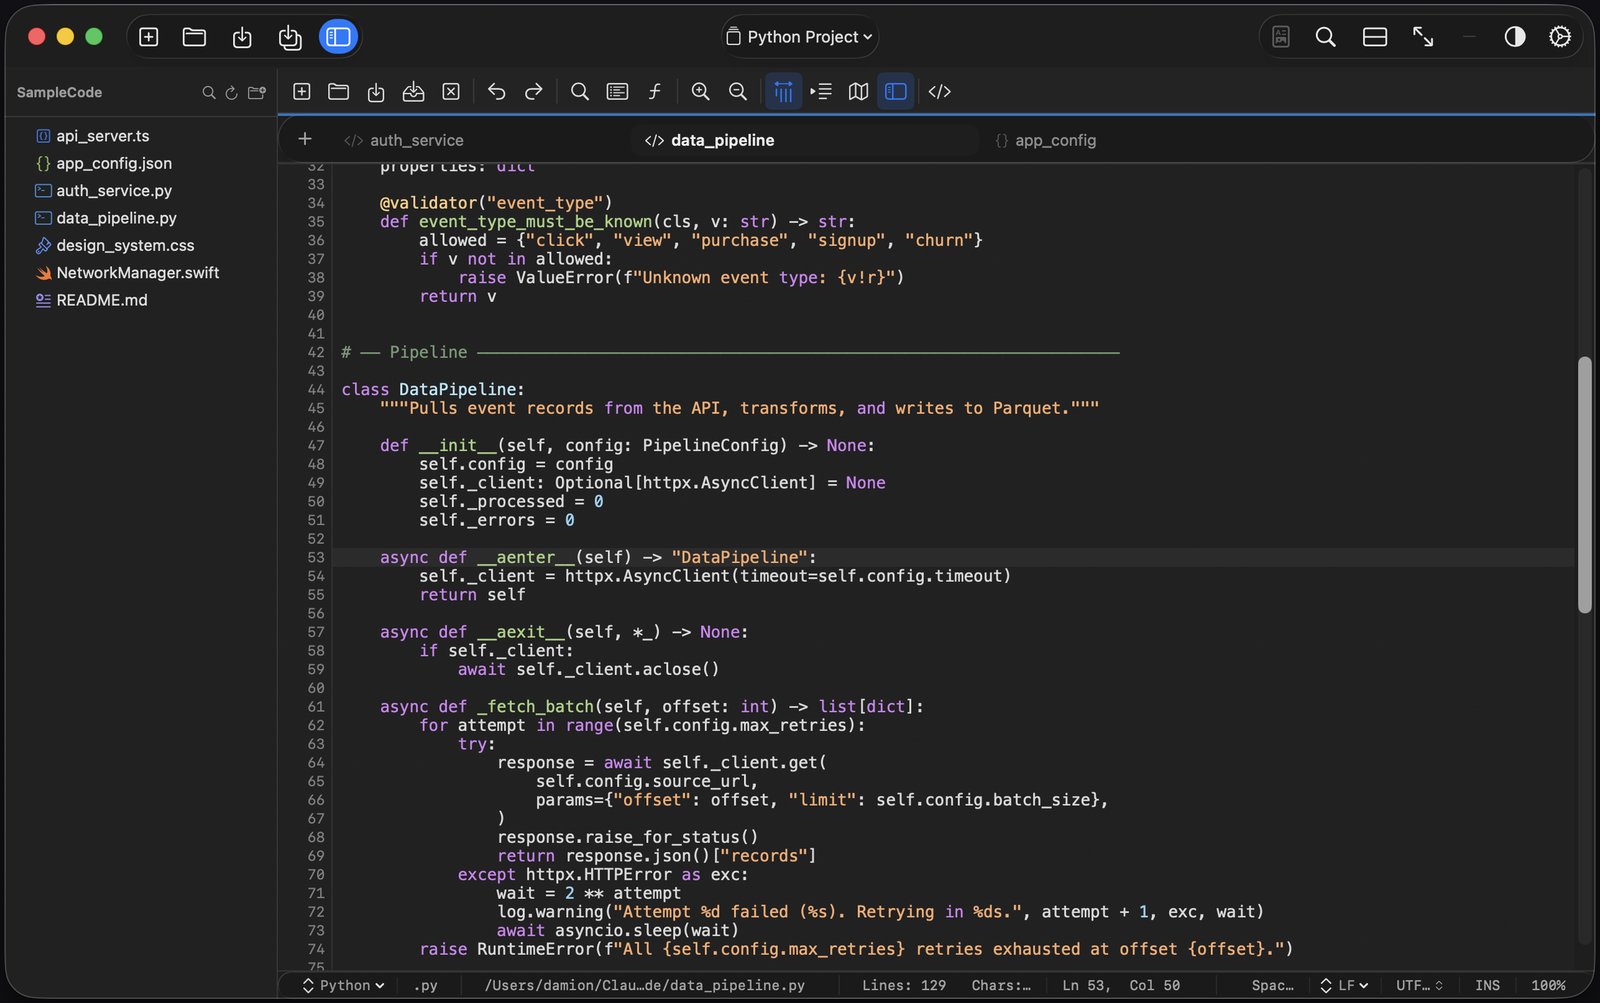The height and width of the screenshot is (1003, 1600).
Task: Open the LF line ending dropdown
Action: tap(1344, 986)
